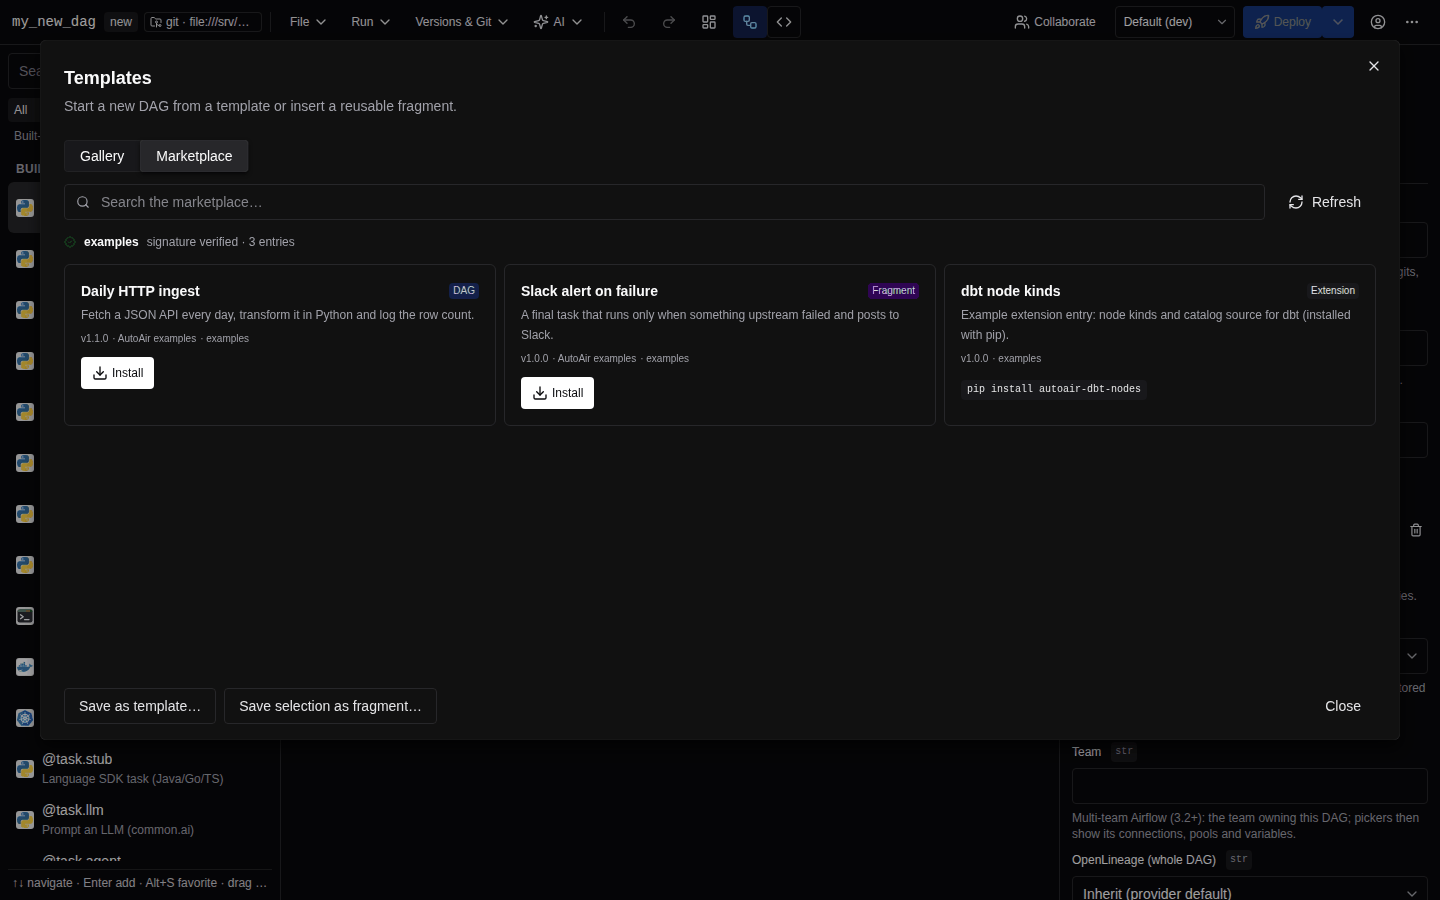Click Save selection as fragment button
The height and width of the screenshot is (900, 1440).
330,706
